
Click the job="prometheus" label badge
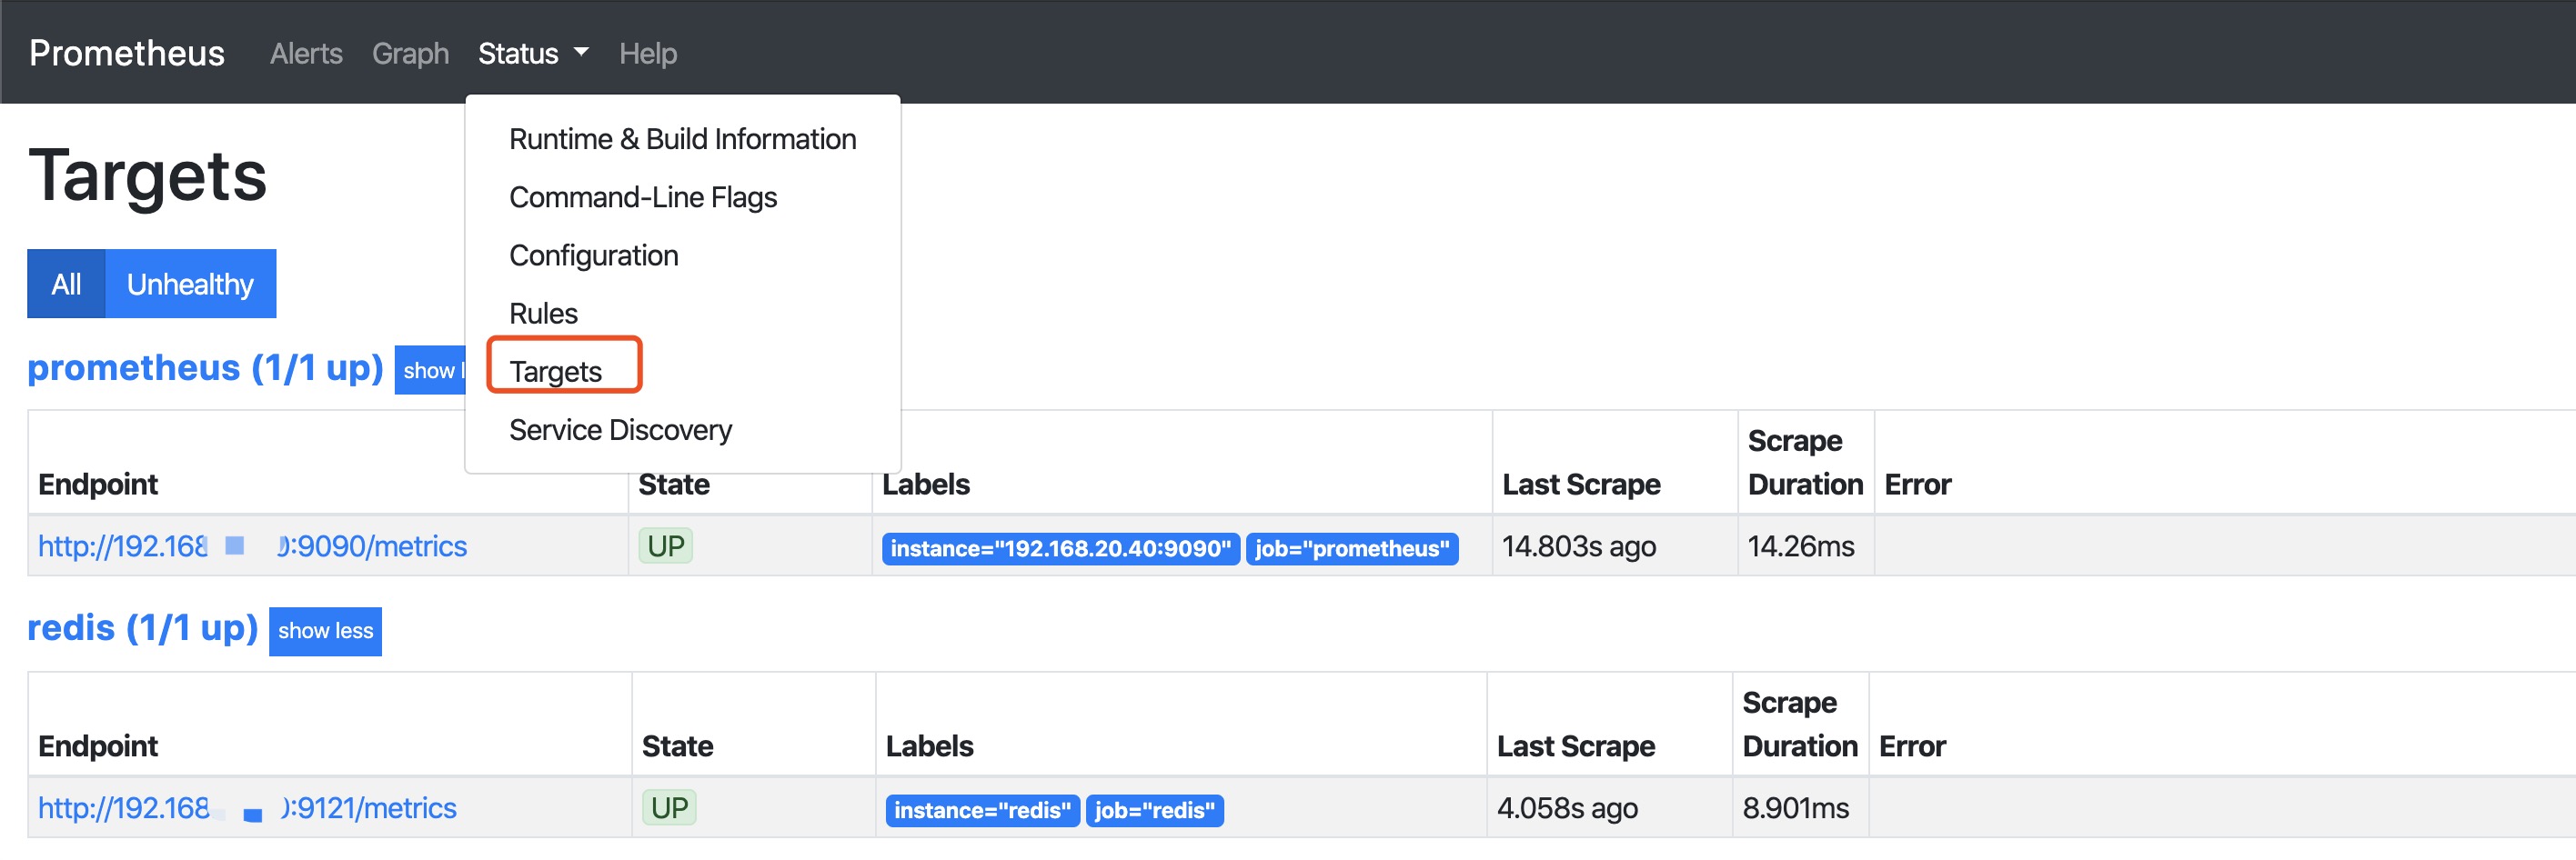pyautogui.click(x=1352, y=549)
